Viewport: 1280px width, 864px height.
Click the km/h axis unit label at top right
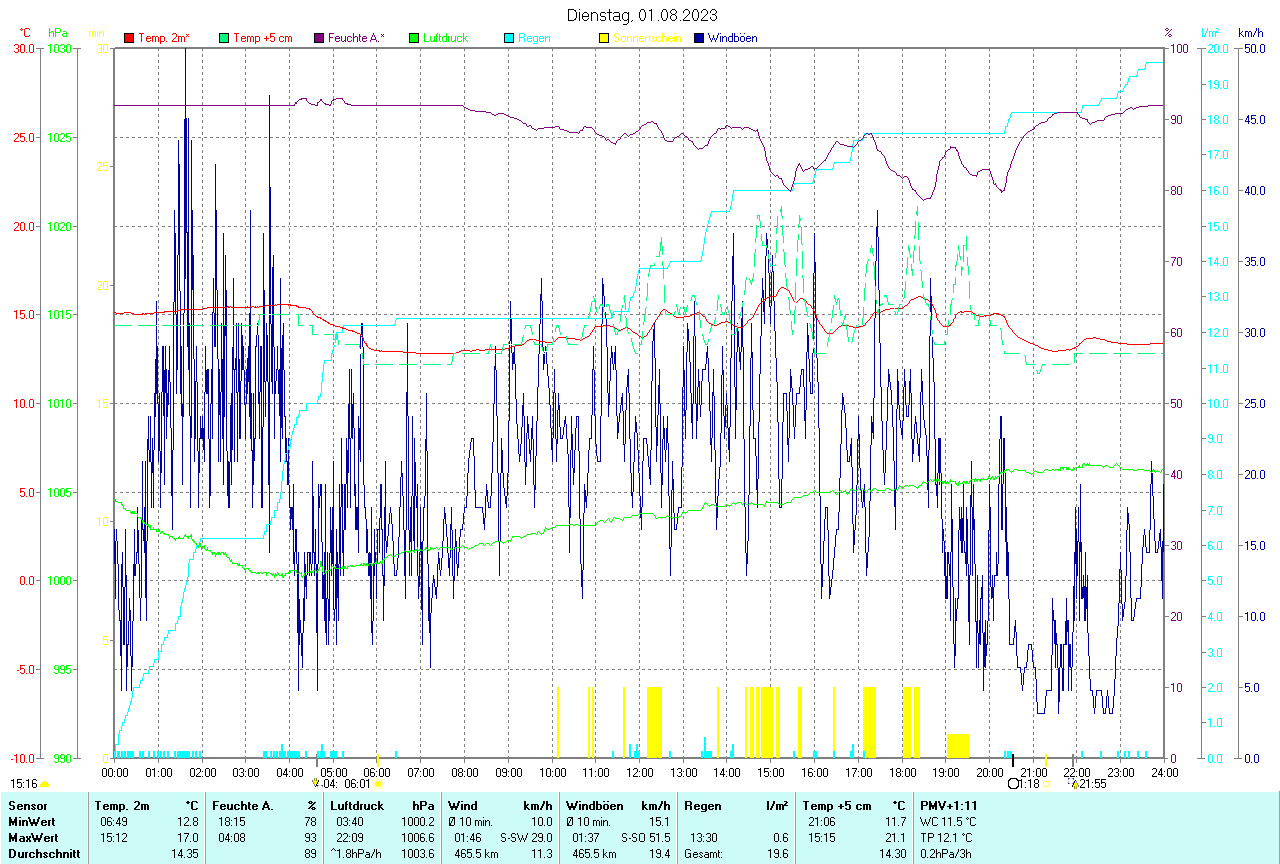tap(1250, 33)
